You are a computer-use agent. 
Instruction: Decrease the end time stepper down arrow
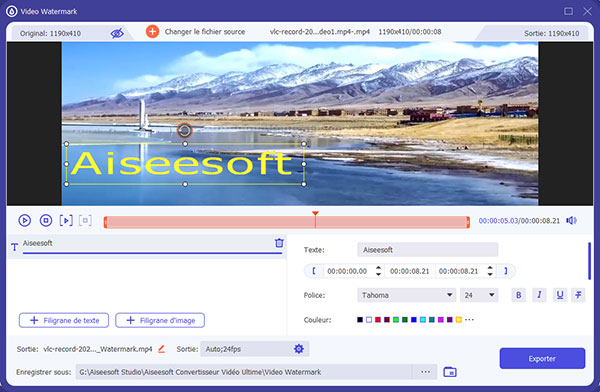pos(490,274)
